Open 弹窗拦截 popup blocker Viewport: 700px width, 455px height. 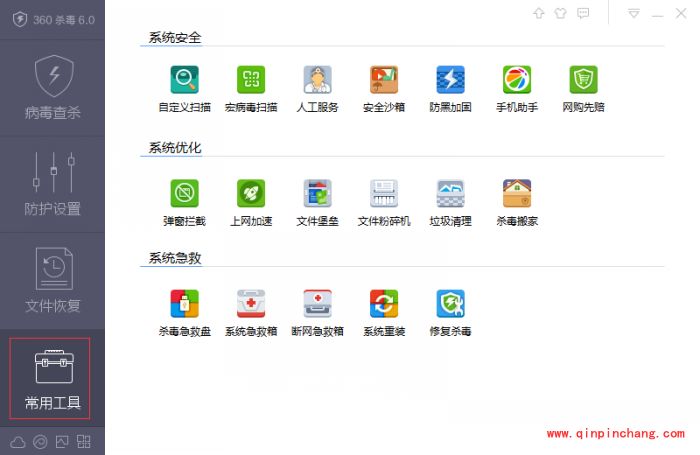[184, 202]
